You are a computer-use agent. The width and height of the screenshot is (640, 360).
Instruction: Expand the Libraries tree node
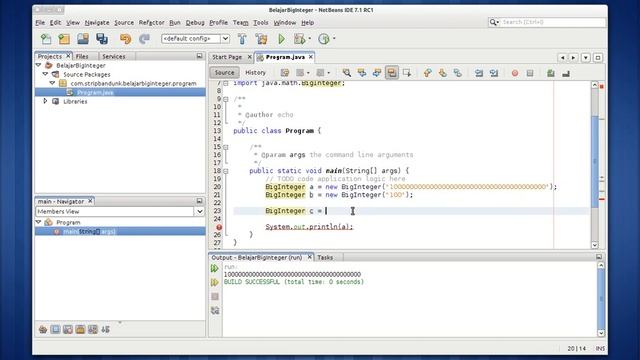pos(45,101)
